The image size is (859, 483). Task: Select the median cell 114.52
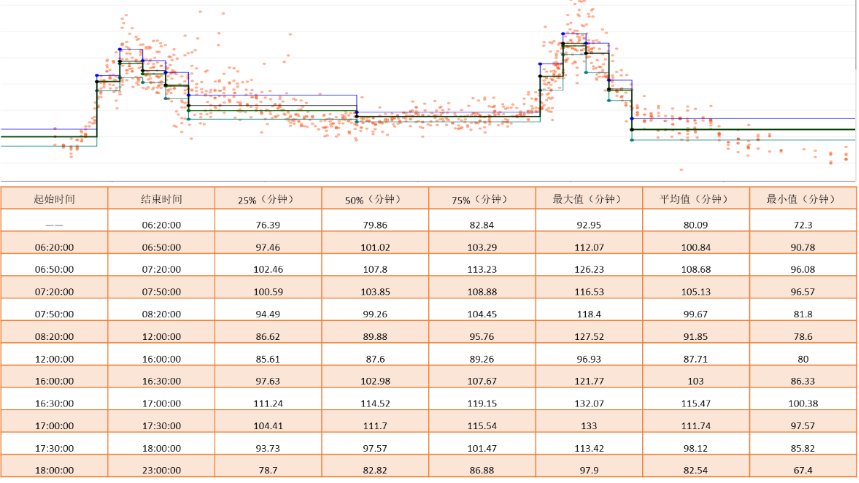pos(375,402)
